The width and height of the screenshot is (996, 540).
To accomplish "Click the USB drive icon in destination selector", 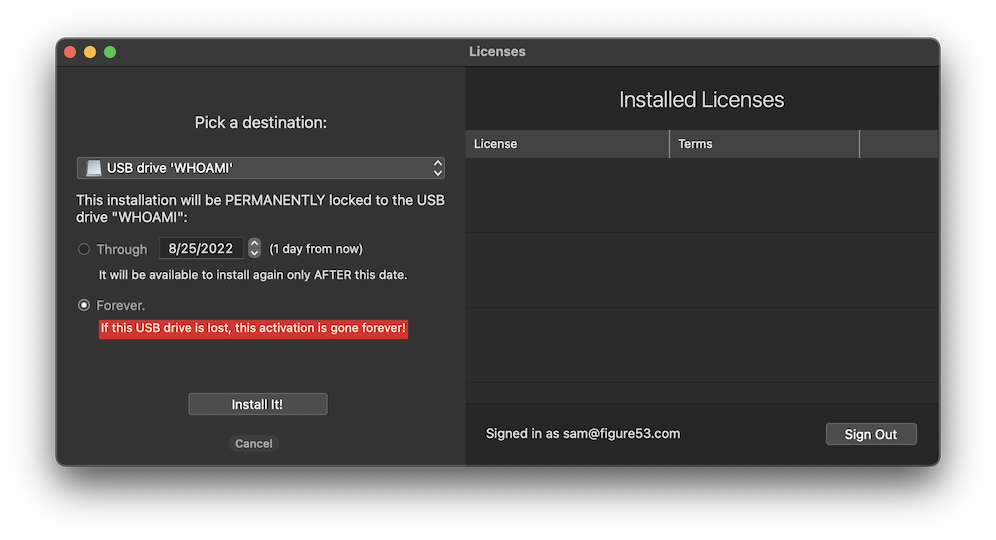I will coord(93,168).
